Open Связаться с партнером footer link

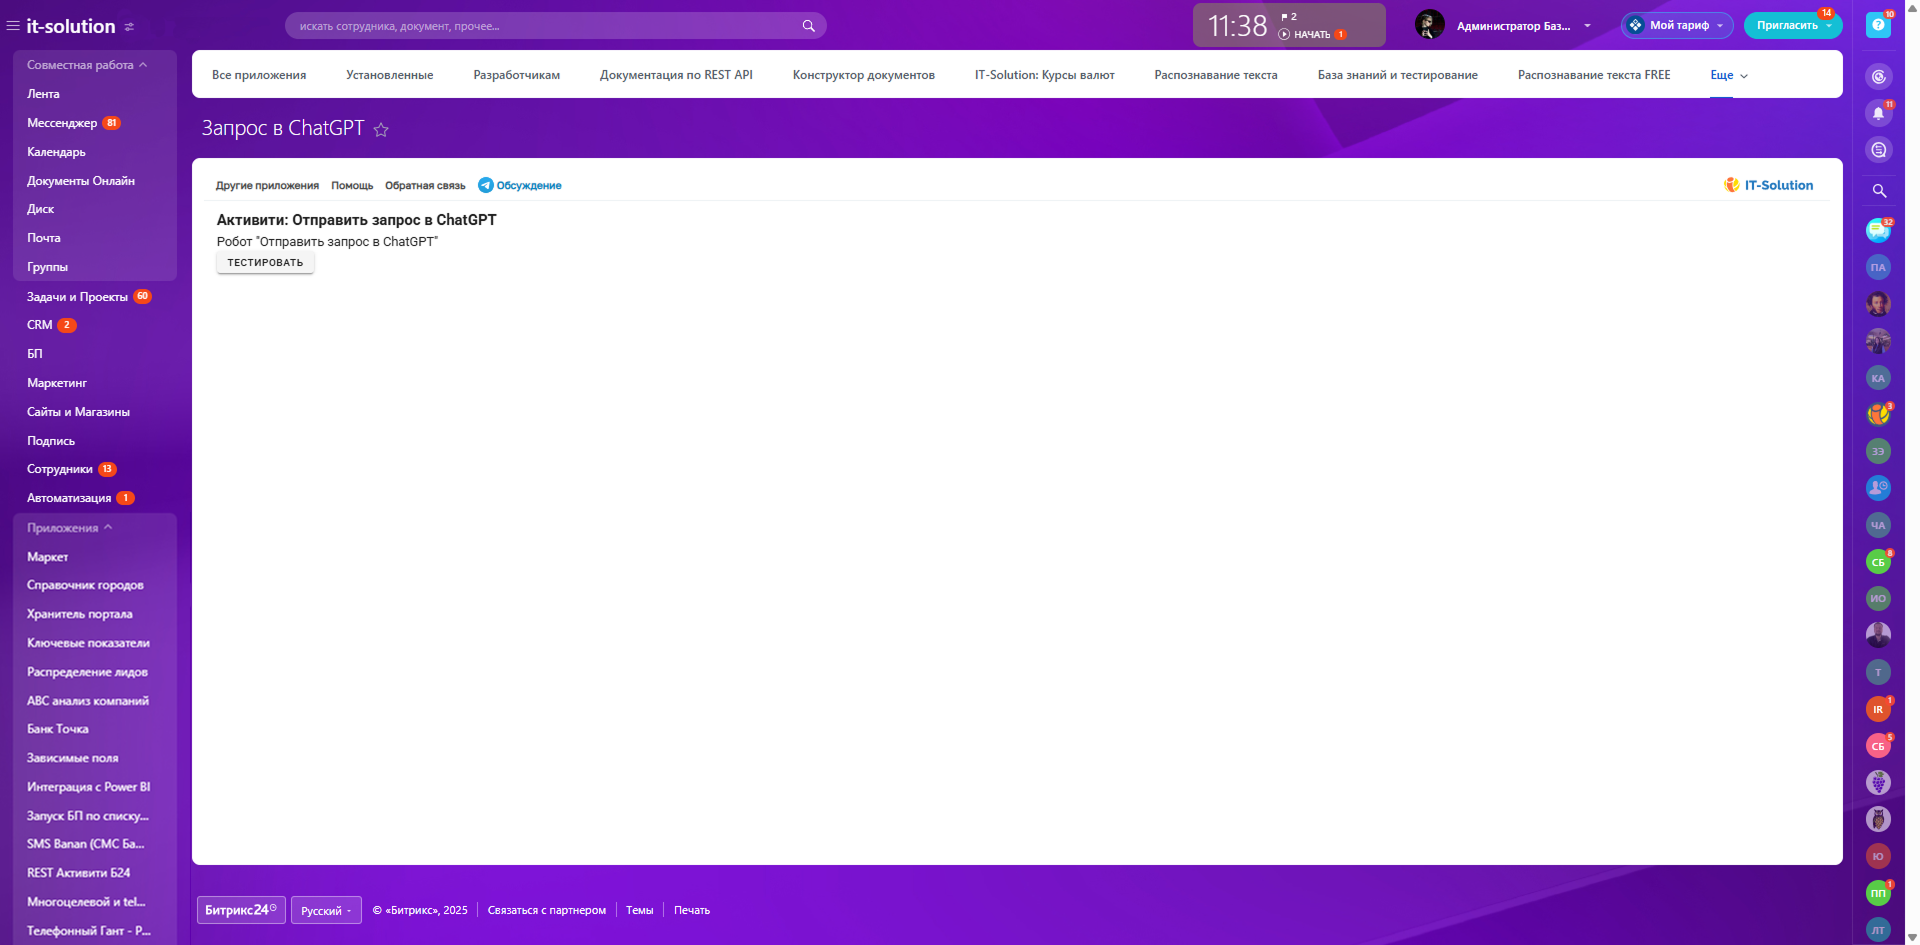(x=547, y=910)
